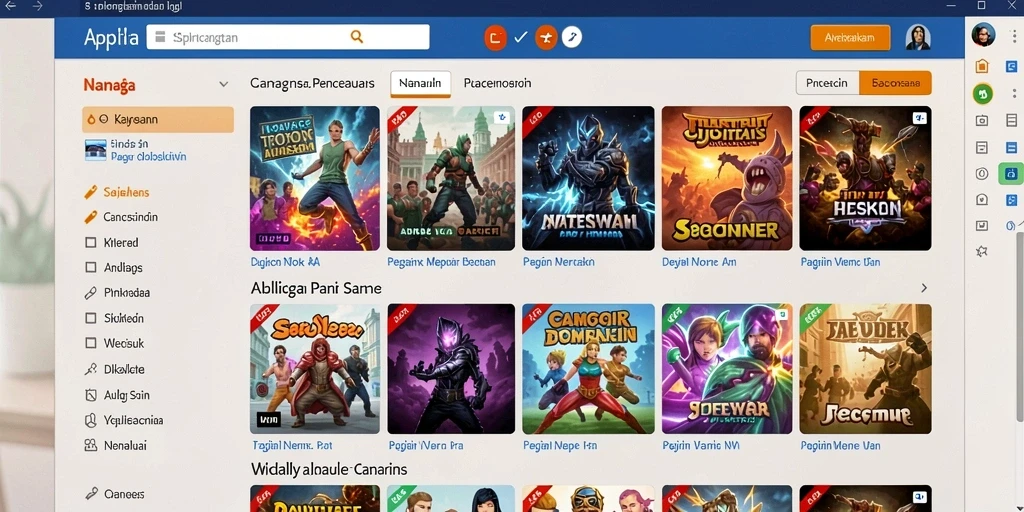Open the user avatar in blue header
The image size is (1024, 512).
coord(918,37)
